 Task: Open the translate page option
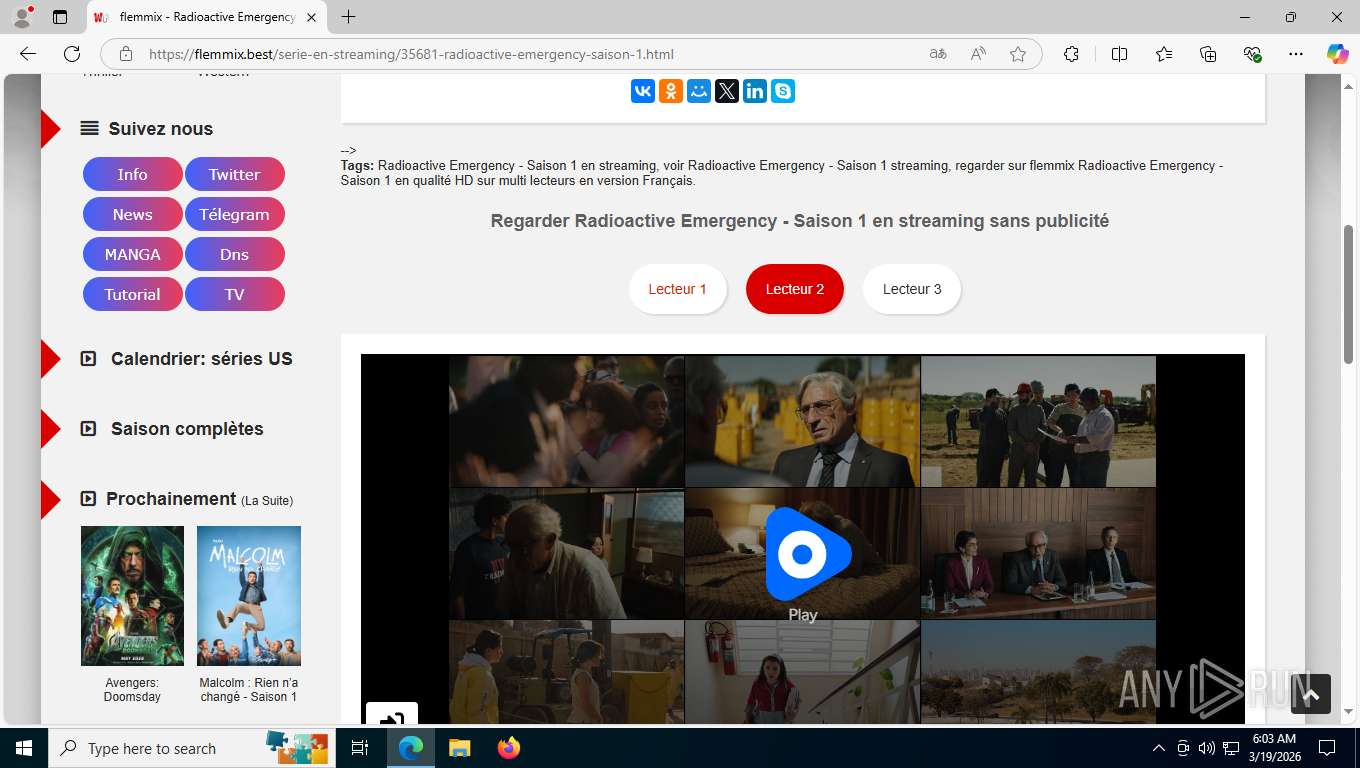[938, 54]
